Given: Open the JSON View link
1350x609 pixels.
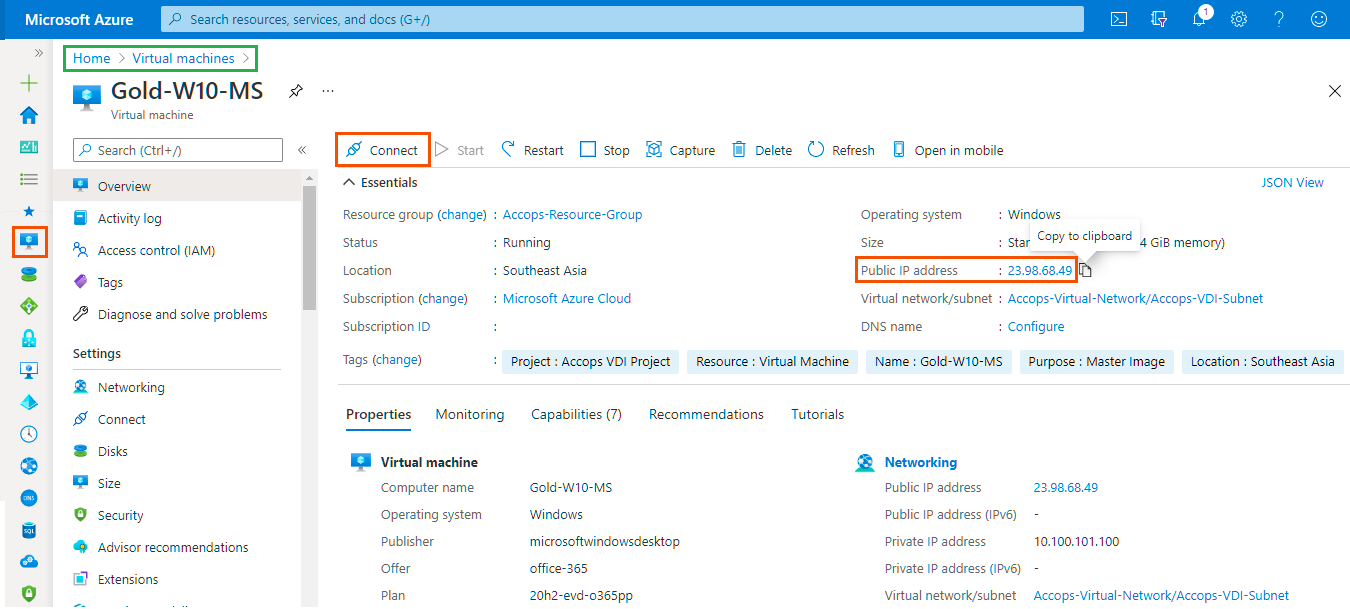Looking at the screenshot, I should click(x=1292, y=182).
